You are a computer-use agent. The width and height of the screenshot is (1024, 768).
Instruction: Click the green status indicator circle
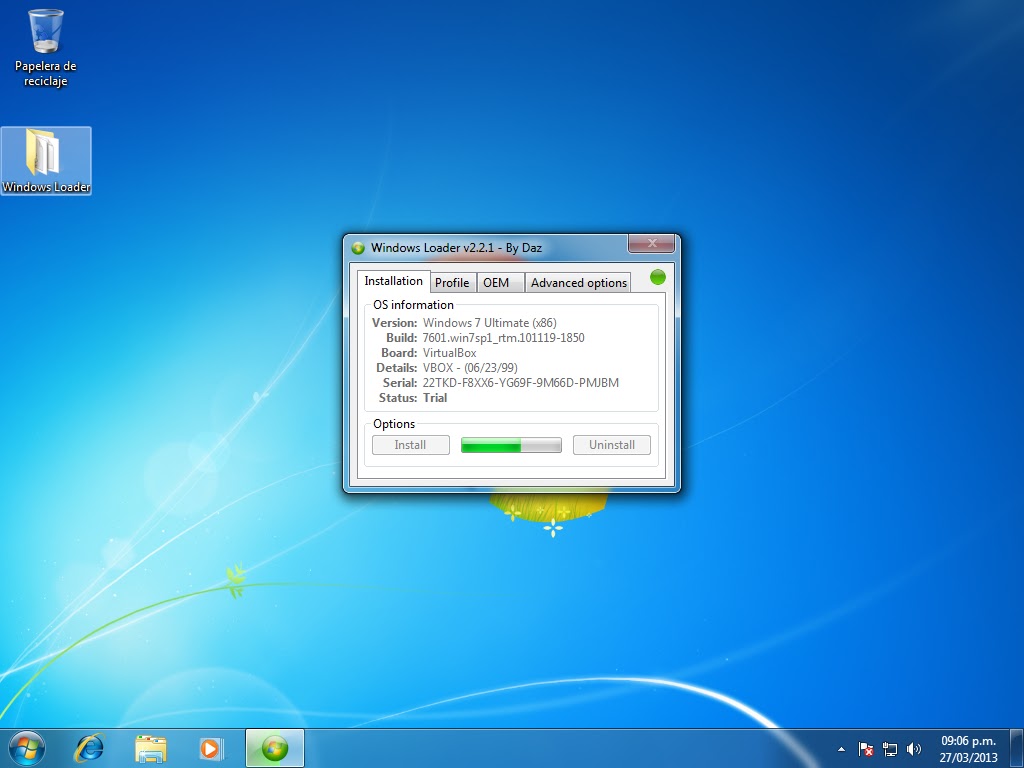click(x=656, y=278)
